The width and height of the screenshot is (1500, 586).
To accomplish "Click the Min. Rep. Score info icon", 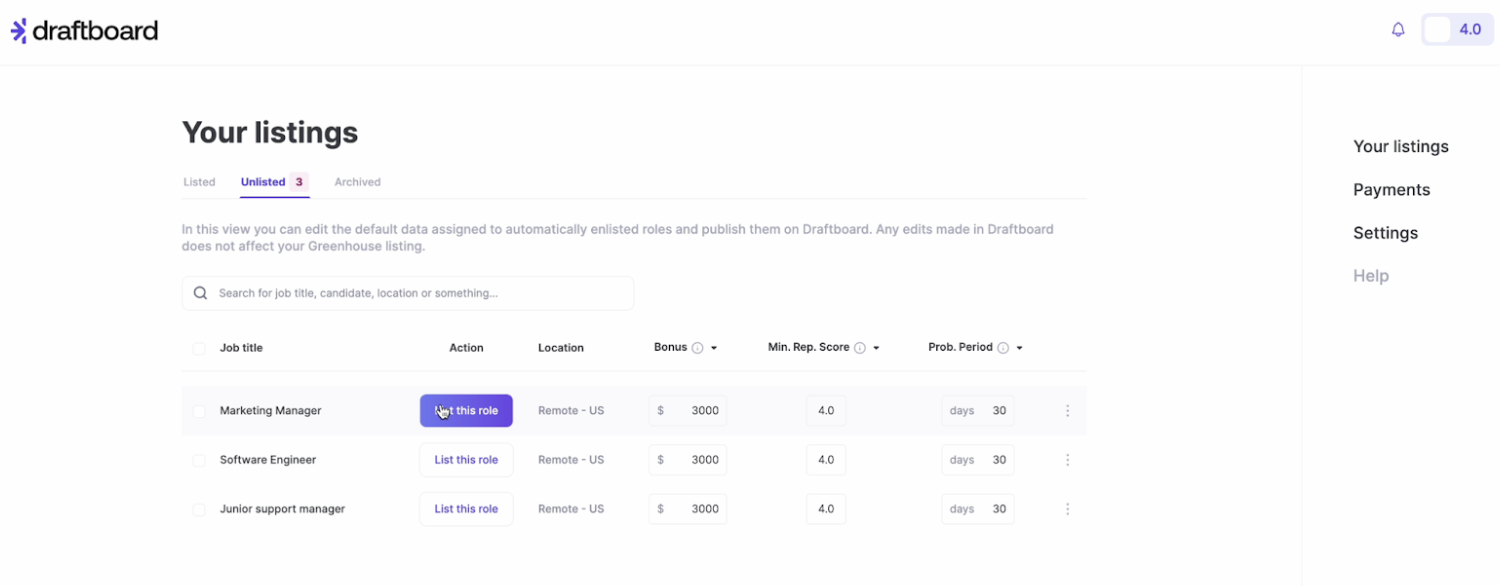I will (x=861, y=347).
